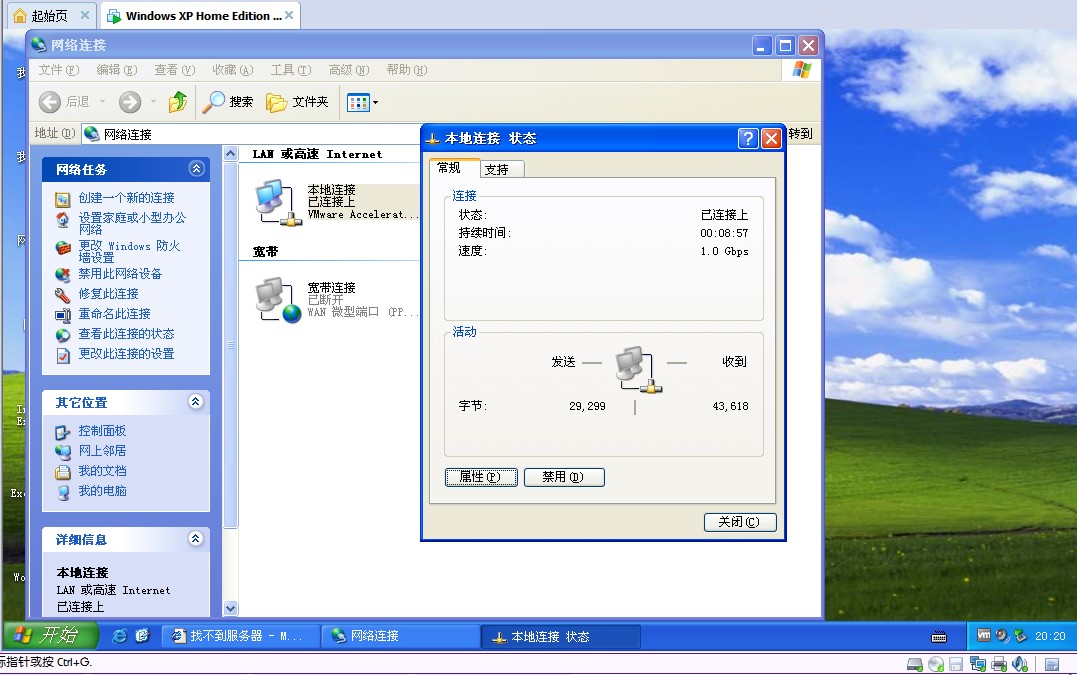
Task: Select the 本地连接 LAN adapter icon
Action: click(278, 203)
